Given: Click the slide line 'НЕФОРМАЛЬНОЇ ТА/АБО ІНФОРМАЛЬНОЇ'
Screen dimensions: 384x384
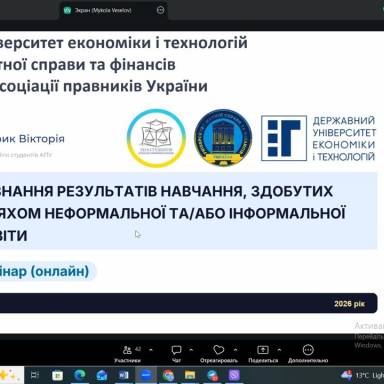Looking at the screenshot, I should pyautogui.click(x=195, y=214).
